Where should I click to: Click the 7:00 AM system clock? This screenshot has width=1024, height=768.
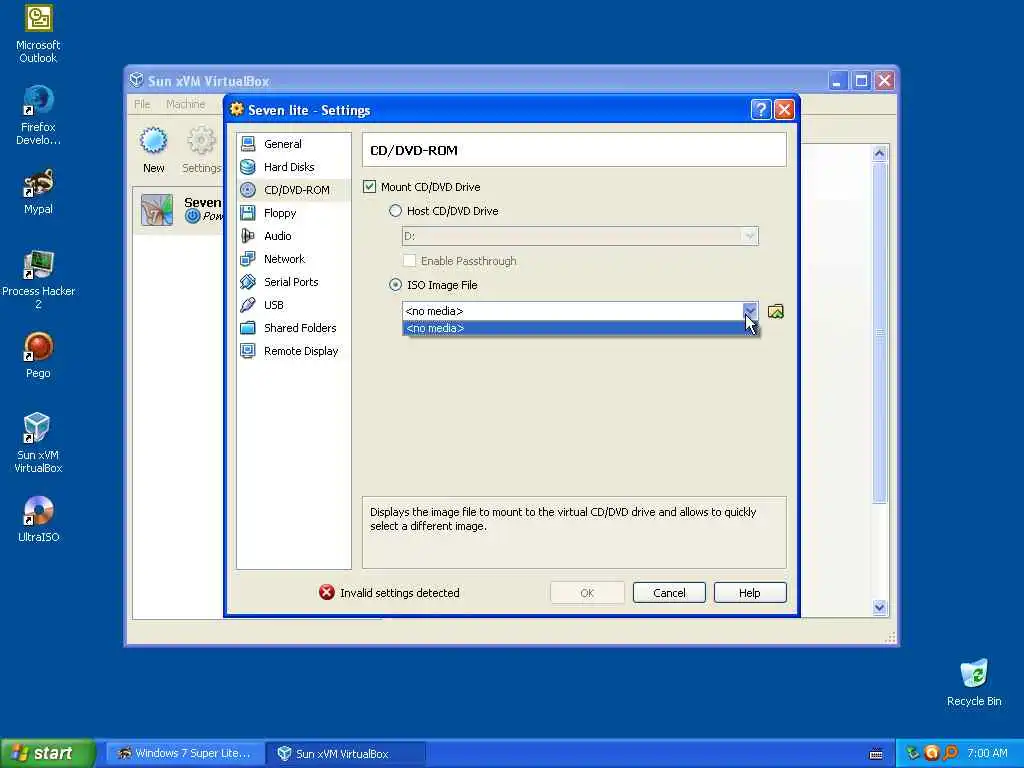[x=987, y=753]
